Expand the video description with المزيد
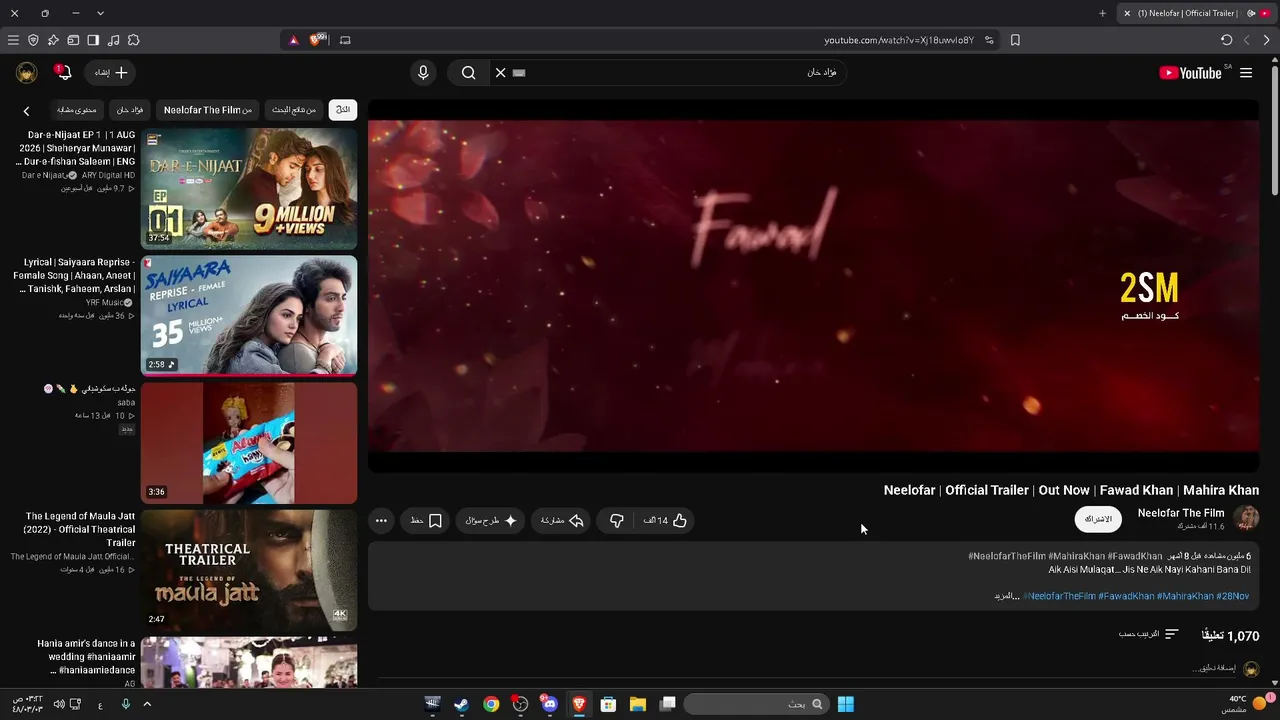The image size is (1280, 720). coord(1005,596)
